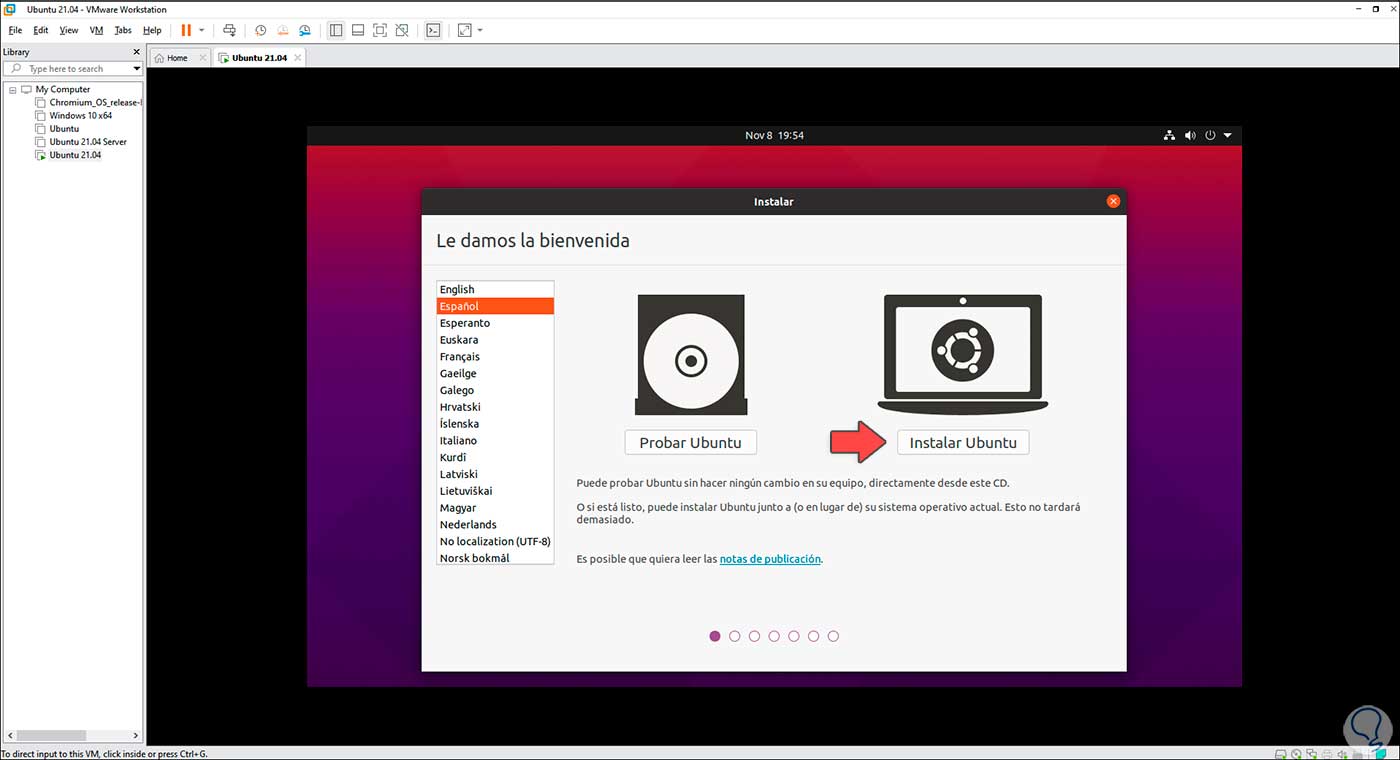Select Nederlands in the language list
This screenshot has height=760, width=1400.
[x=495, y=524]
